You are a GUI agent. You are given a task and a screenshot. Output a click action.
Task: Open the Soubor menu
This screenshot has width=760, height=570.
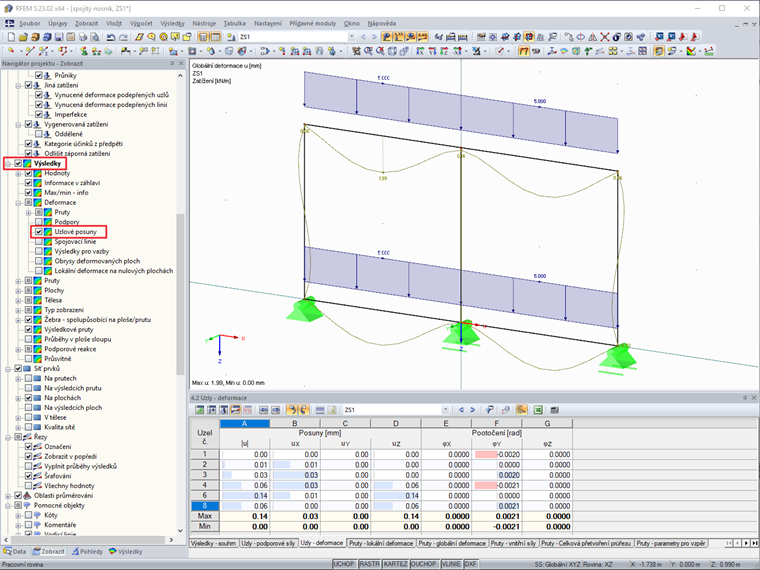pos(30,23)
